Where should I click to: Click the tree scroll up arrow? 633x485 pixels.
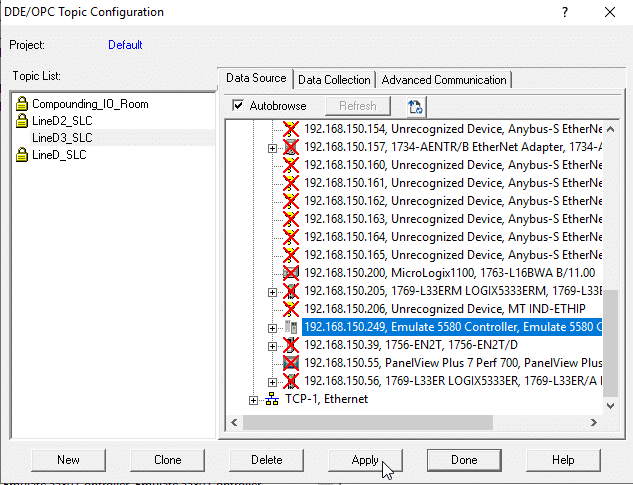610,129
